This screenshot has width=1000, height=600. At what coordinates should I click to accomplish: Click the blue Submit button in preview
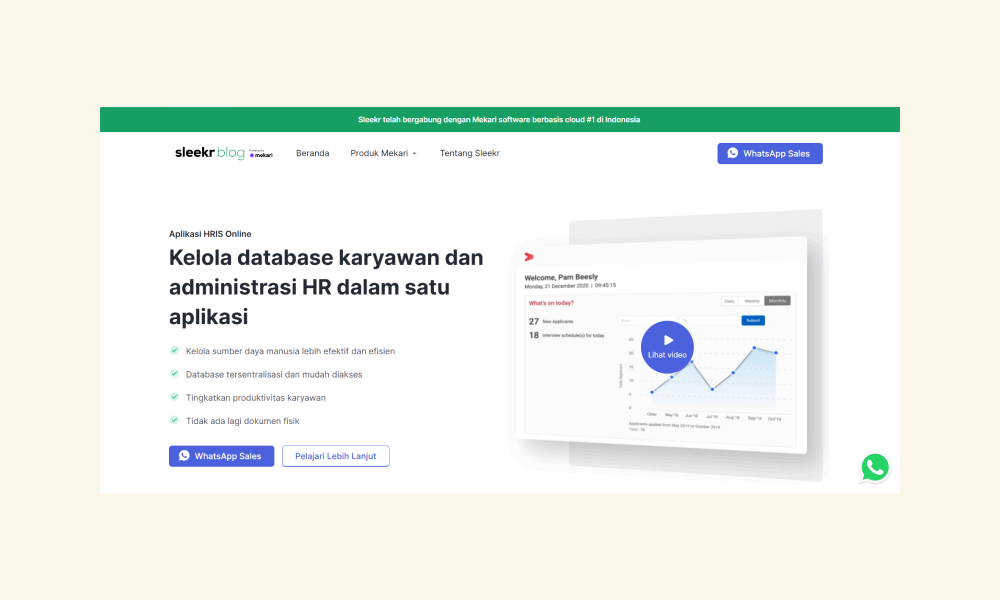753,320
